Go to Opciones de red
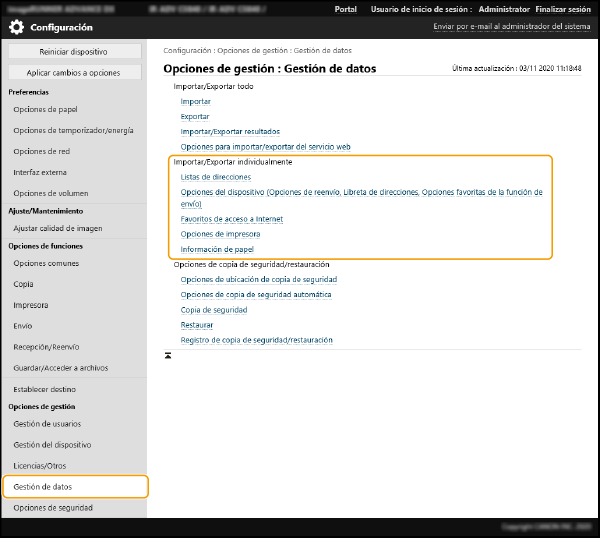600x538 pixels. (x=41, y=151)
